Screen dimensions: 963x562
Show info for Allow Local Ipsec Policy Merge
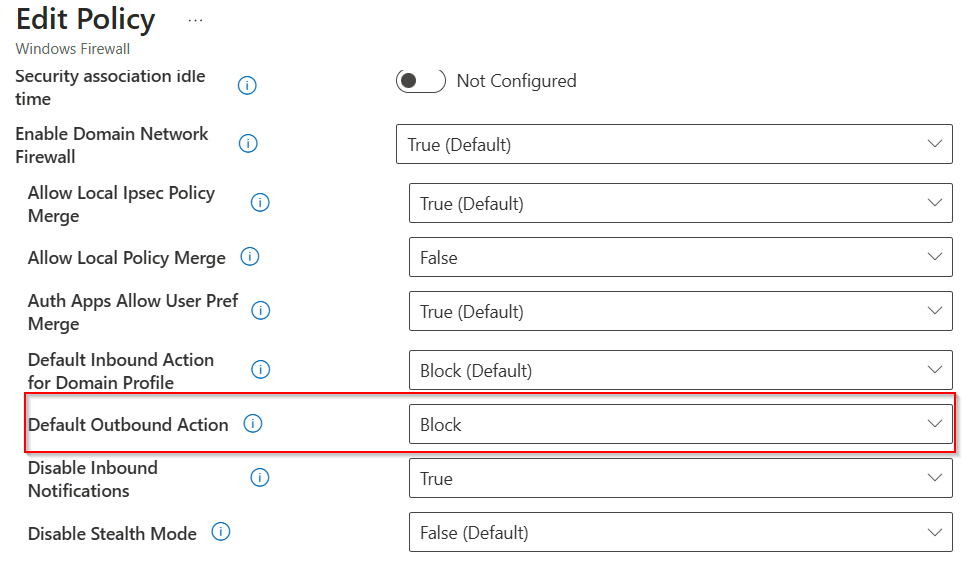pyautogui.click(x=260, y=203)
